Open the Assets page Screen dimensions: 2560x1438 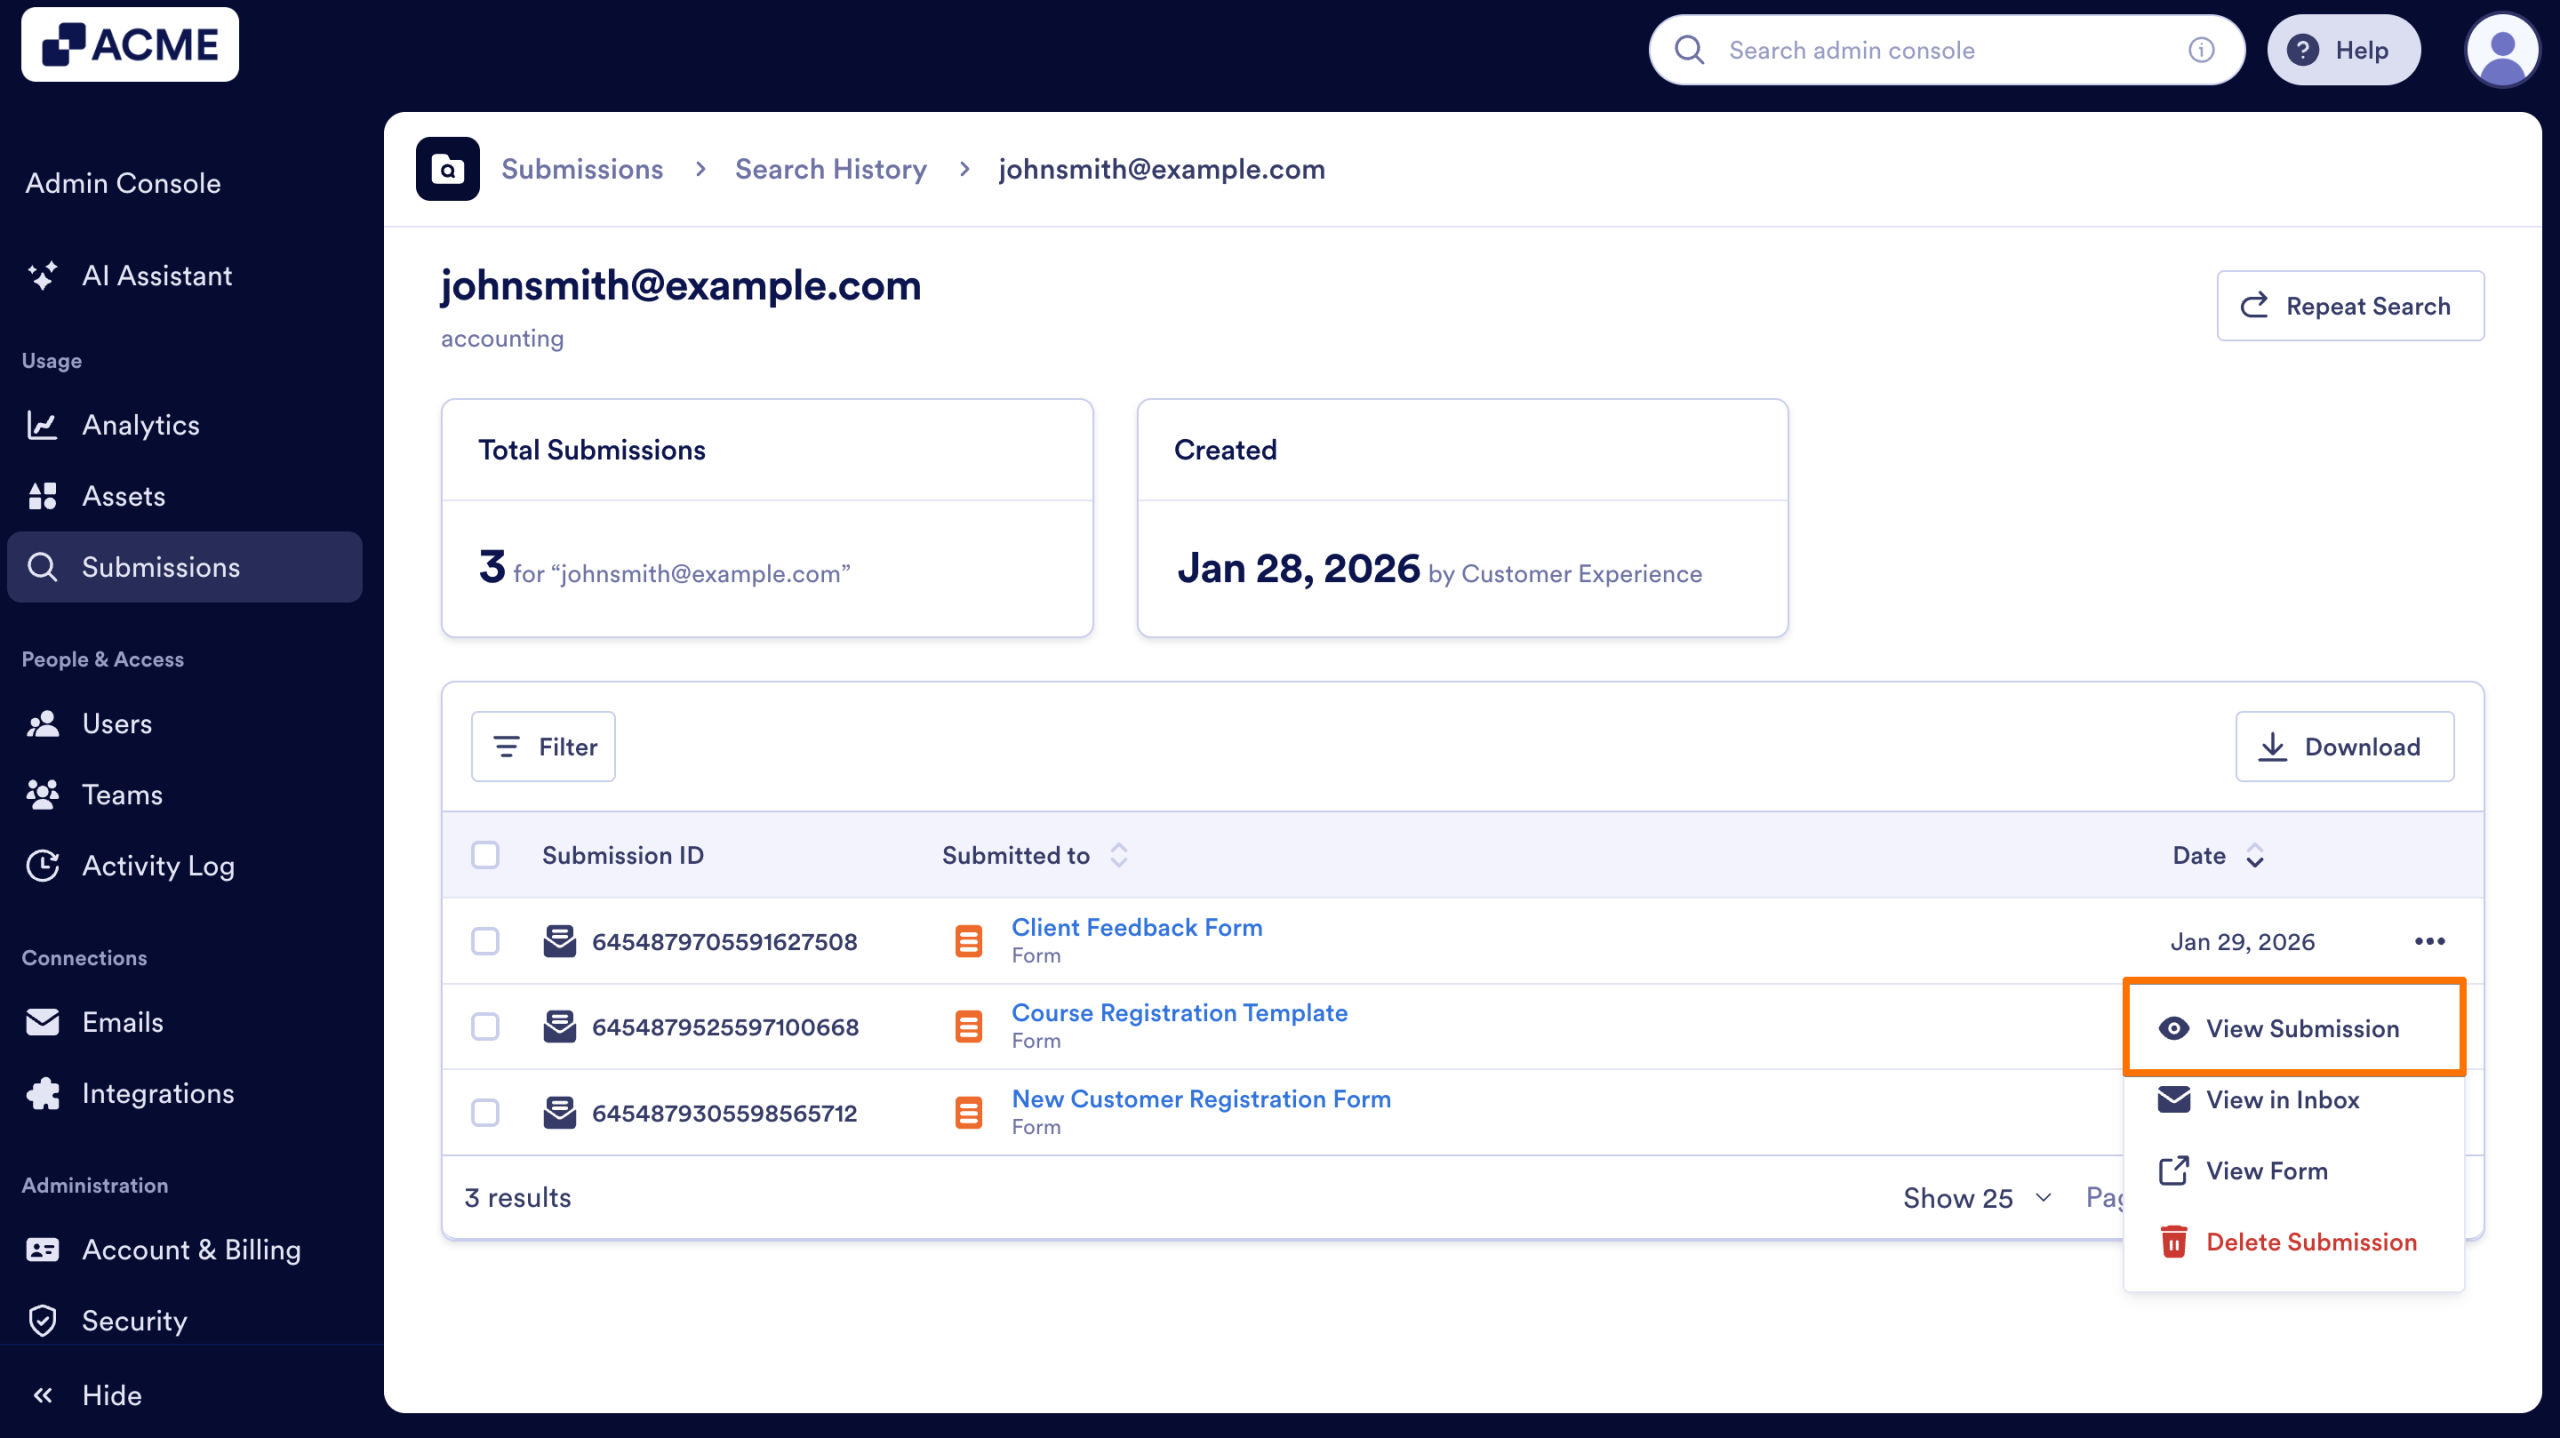tap(124, 496)
